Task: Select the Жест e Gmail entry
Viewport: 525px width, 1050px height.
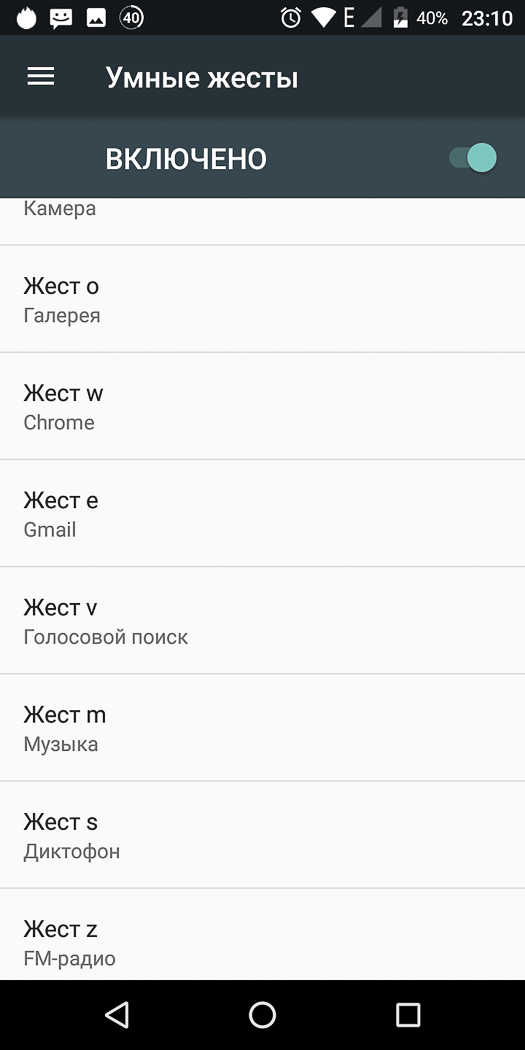Action: (x=262, y=513)
